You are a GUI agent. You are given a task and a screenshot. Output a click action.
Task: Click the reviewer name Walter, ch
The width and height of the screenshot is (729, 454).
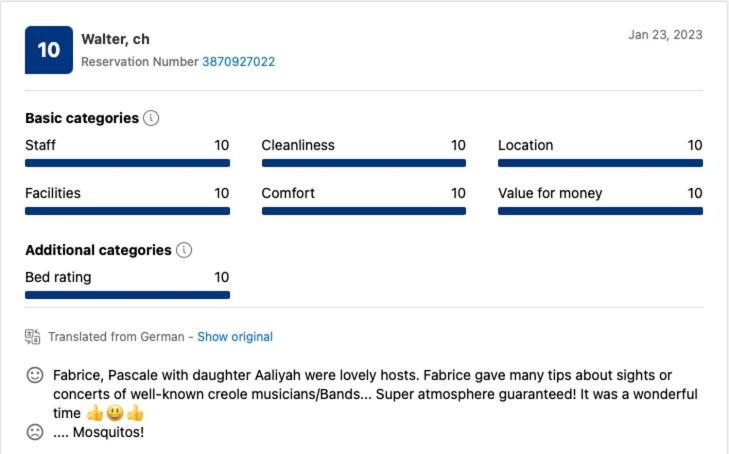coord(115,39)
